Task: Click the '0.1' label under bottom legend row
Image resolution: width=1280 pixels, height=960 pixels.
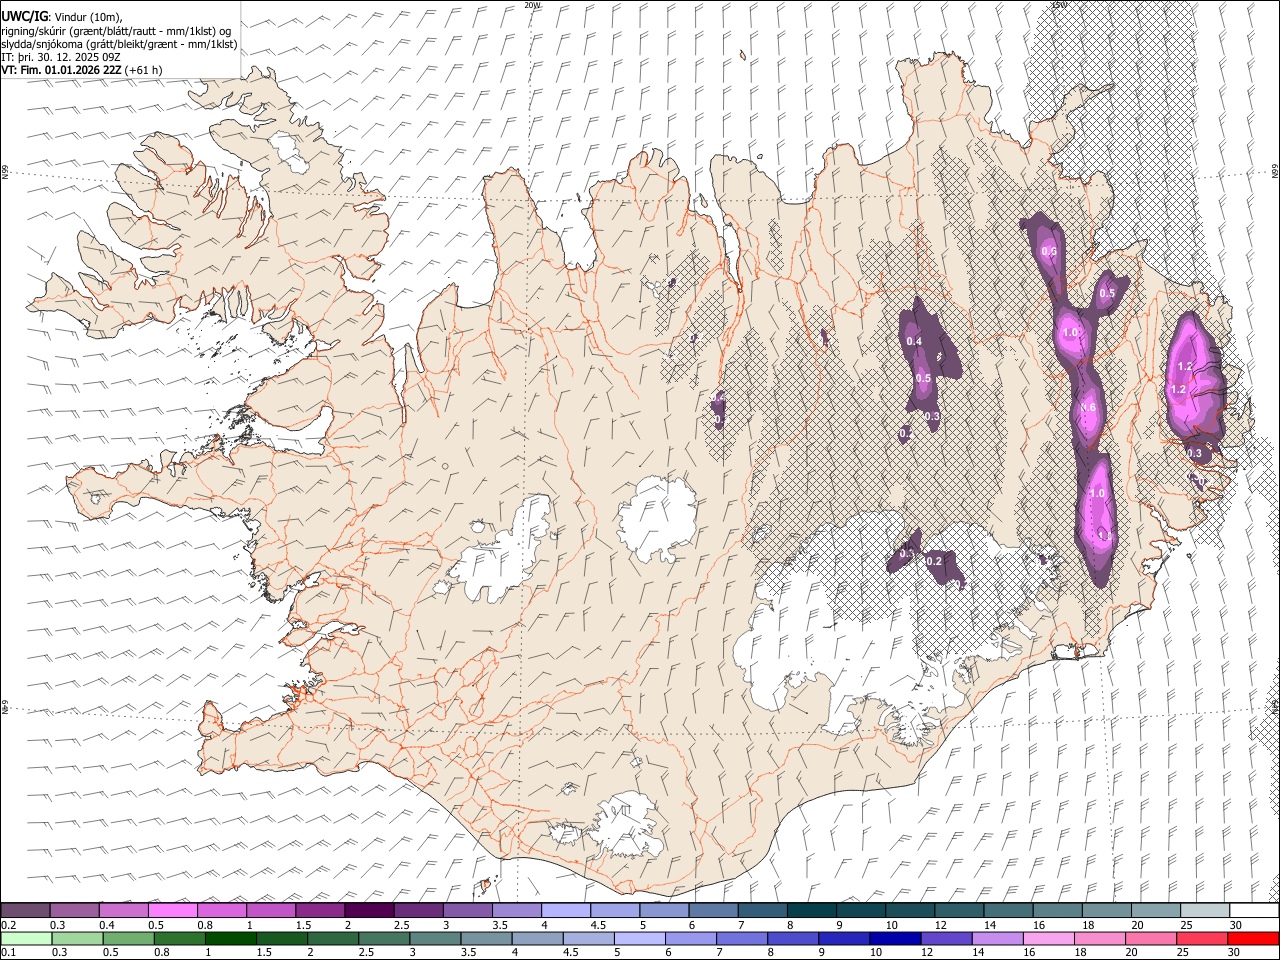Action: point(9,953)
